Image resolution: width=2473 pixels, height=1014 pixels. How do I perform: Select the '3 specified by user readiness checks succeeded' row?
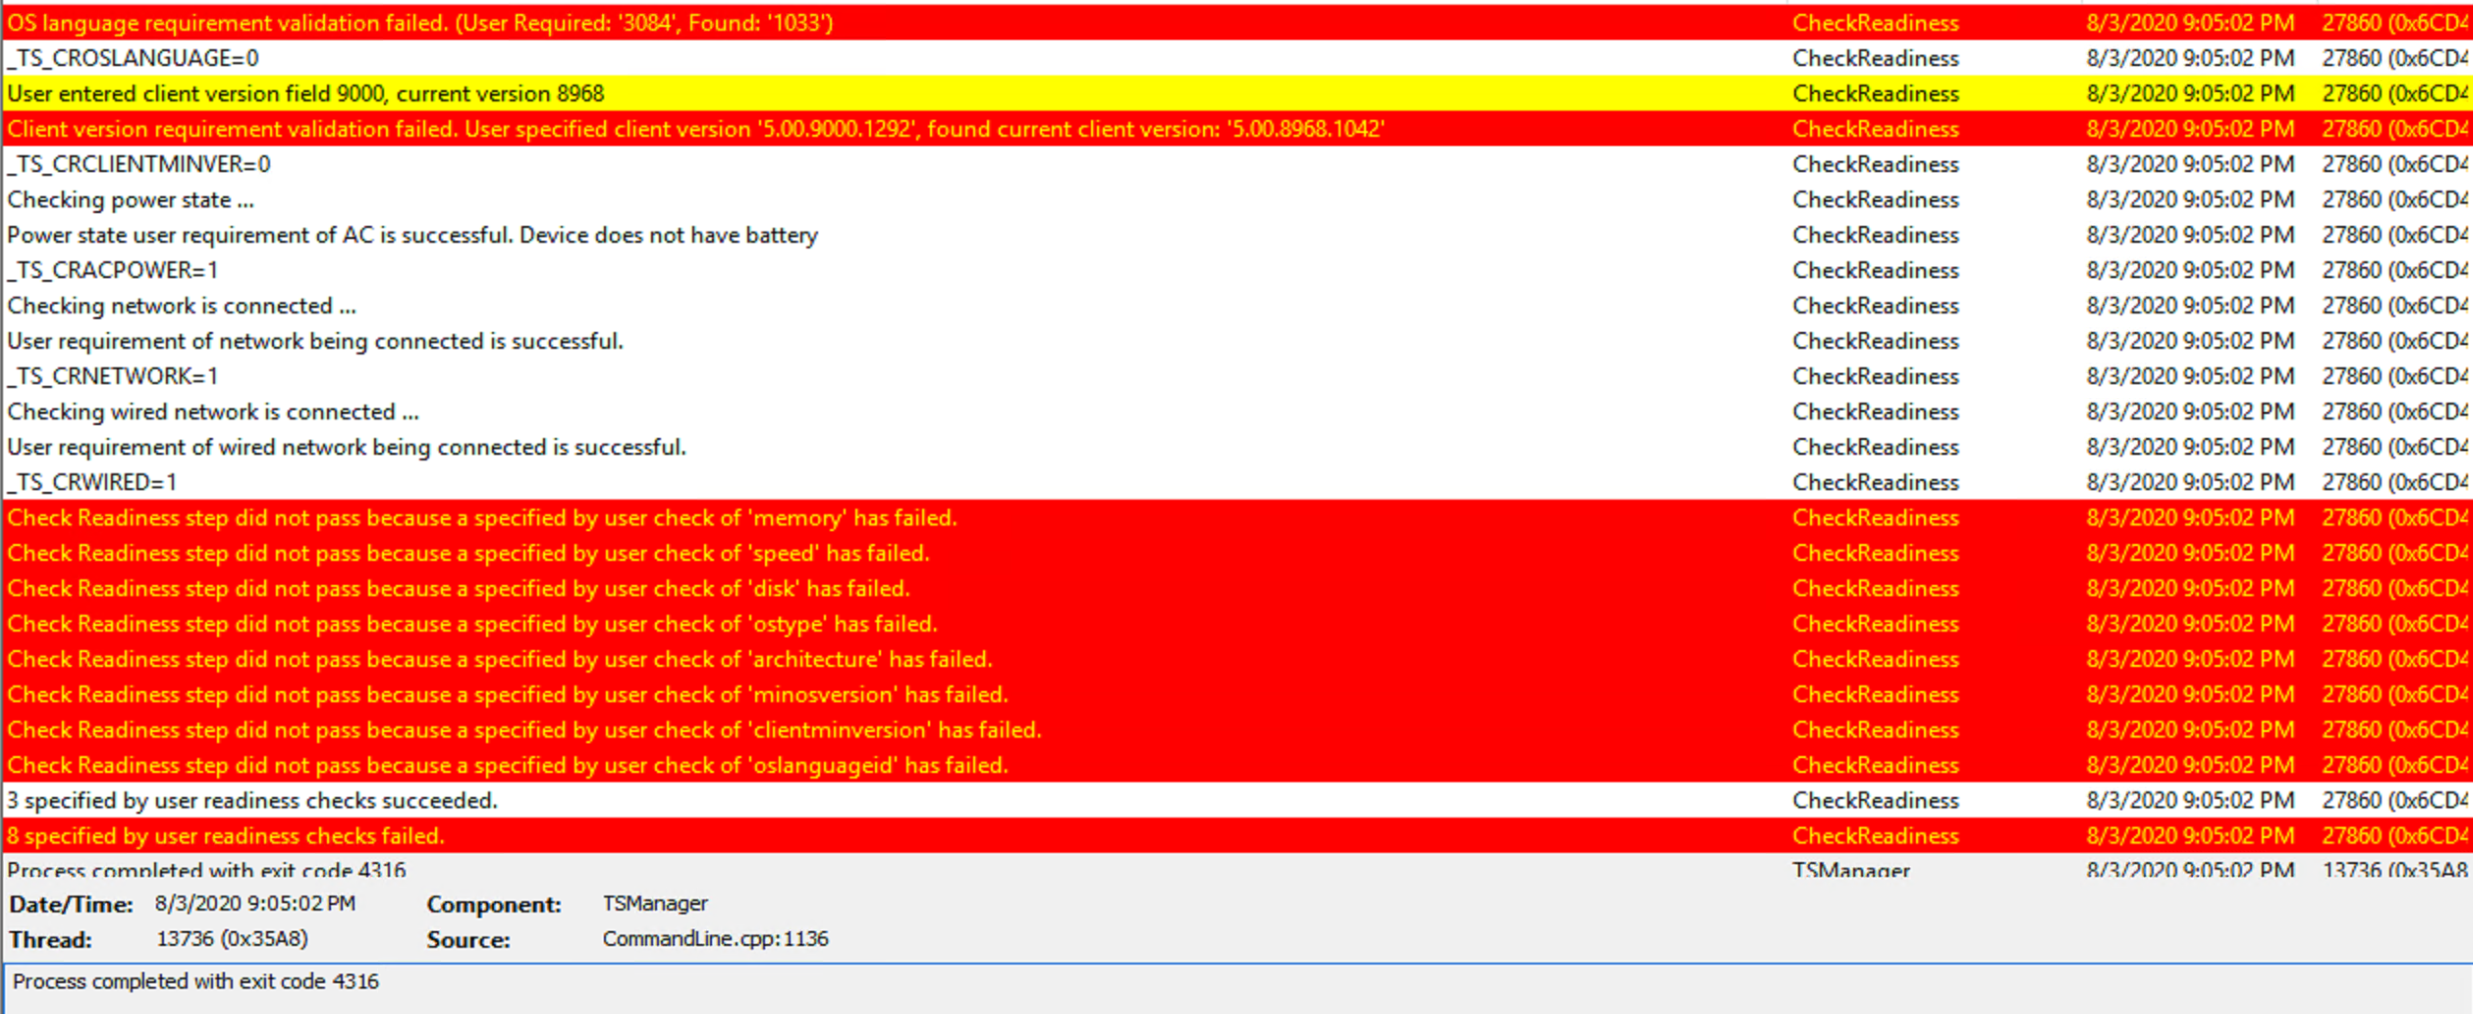click(252, 800)
